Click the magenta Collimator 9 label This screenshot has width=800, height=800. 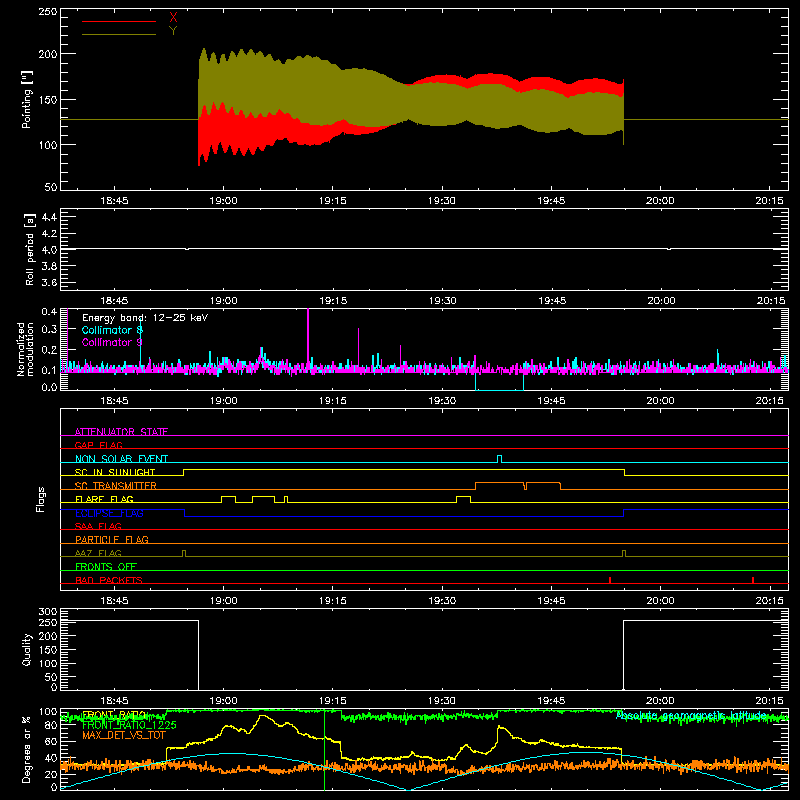tap(112, 342)
